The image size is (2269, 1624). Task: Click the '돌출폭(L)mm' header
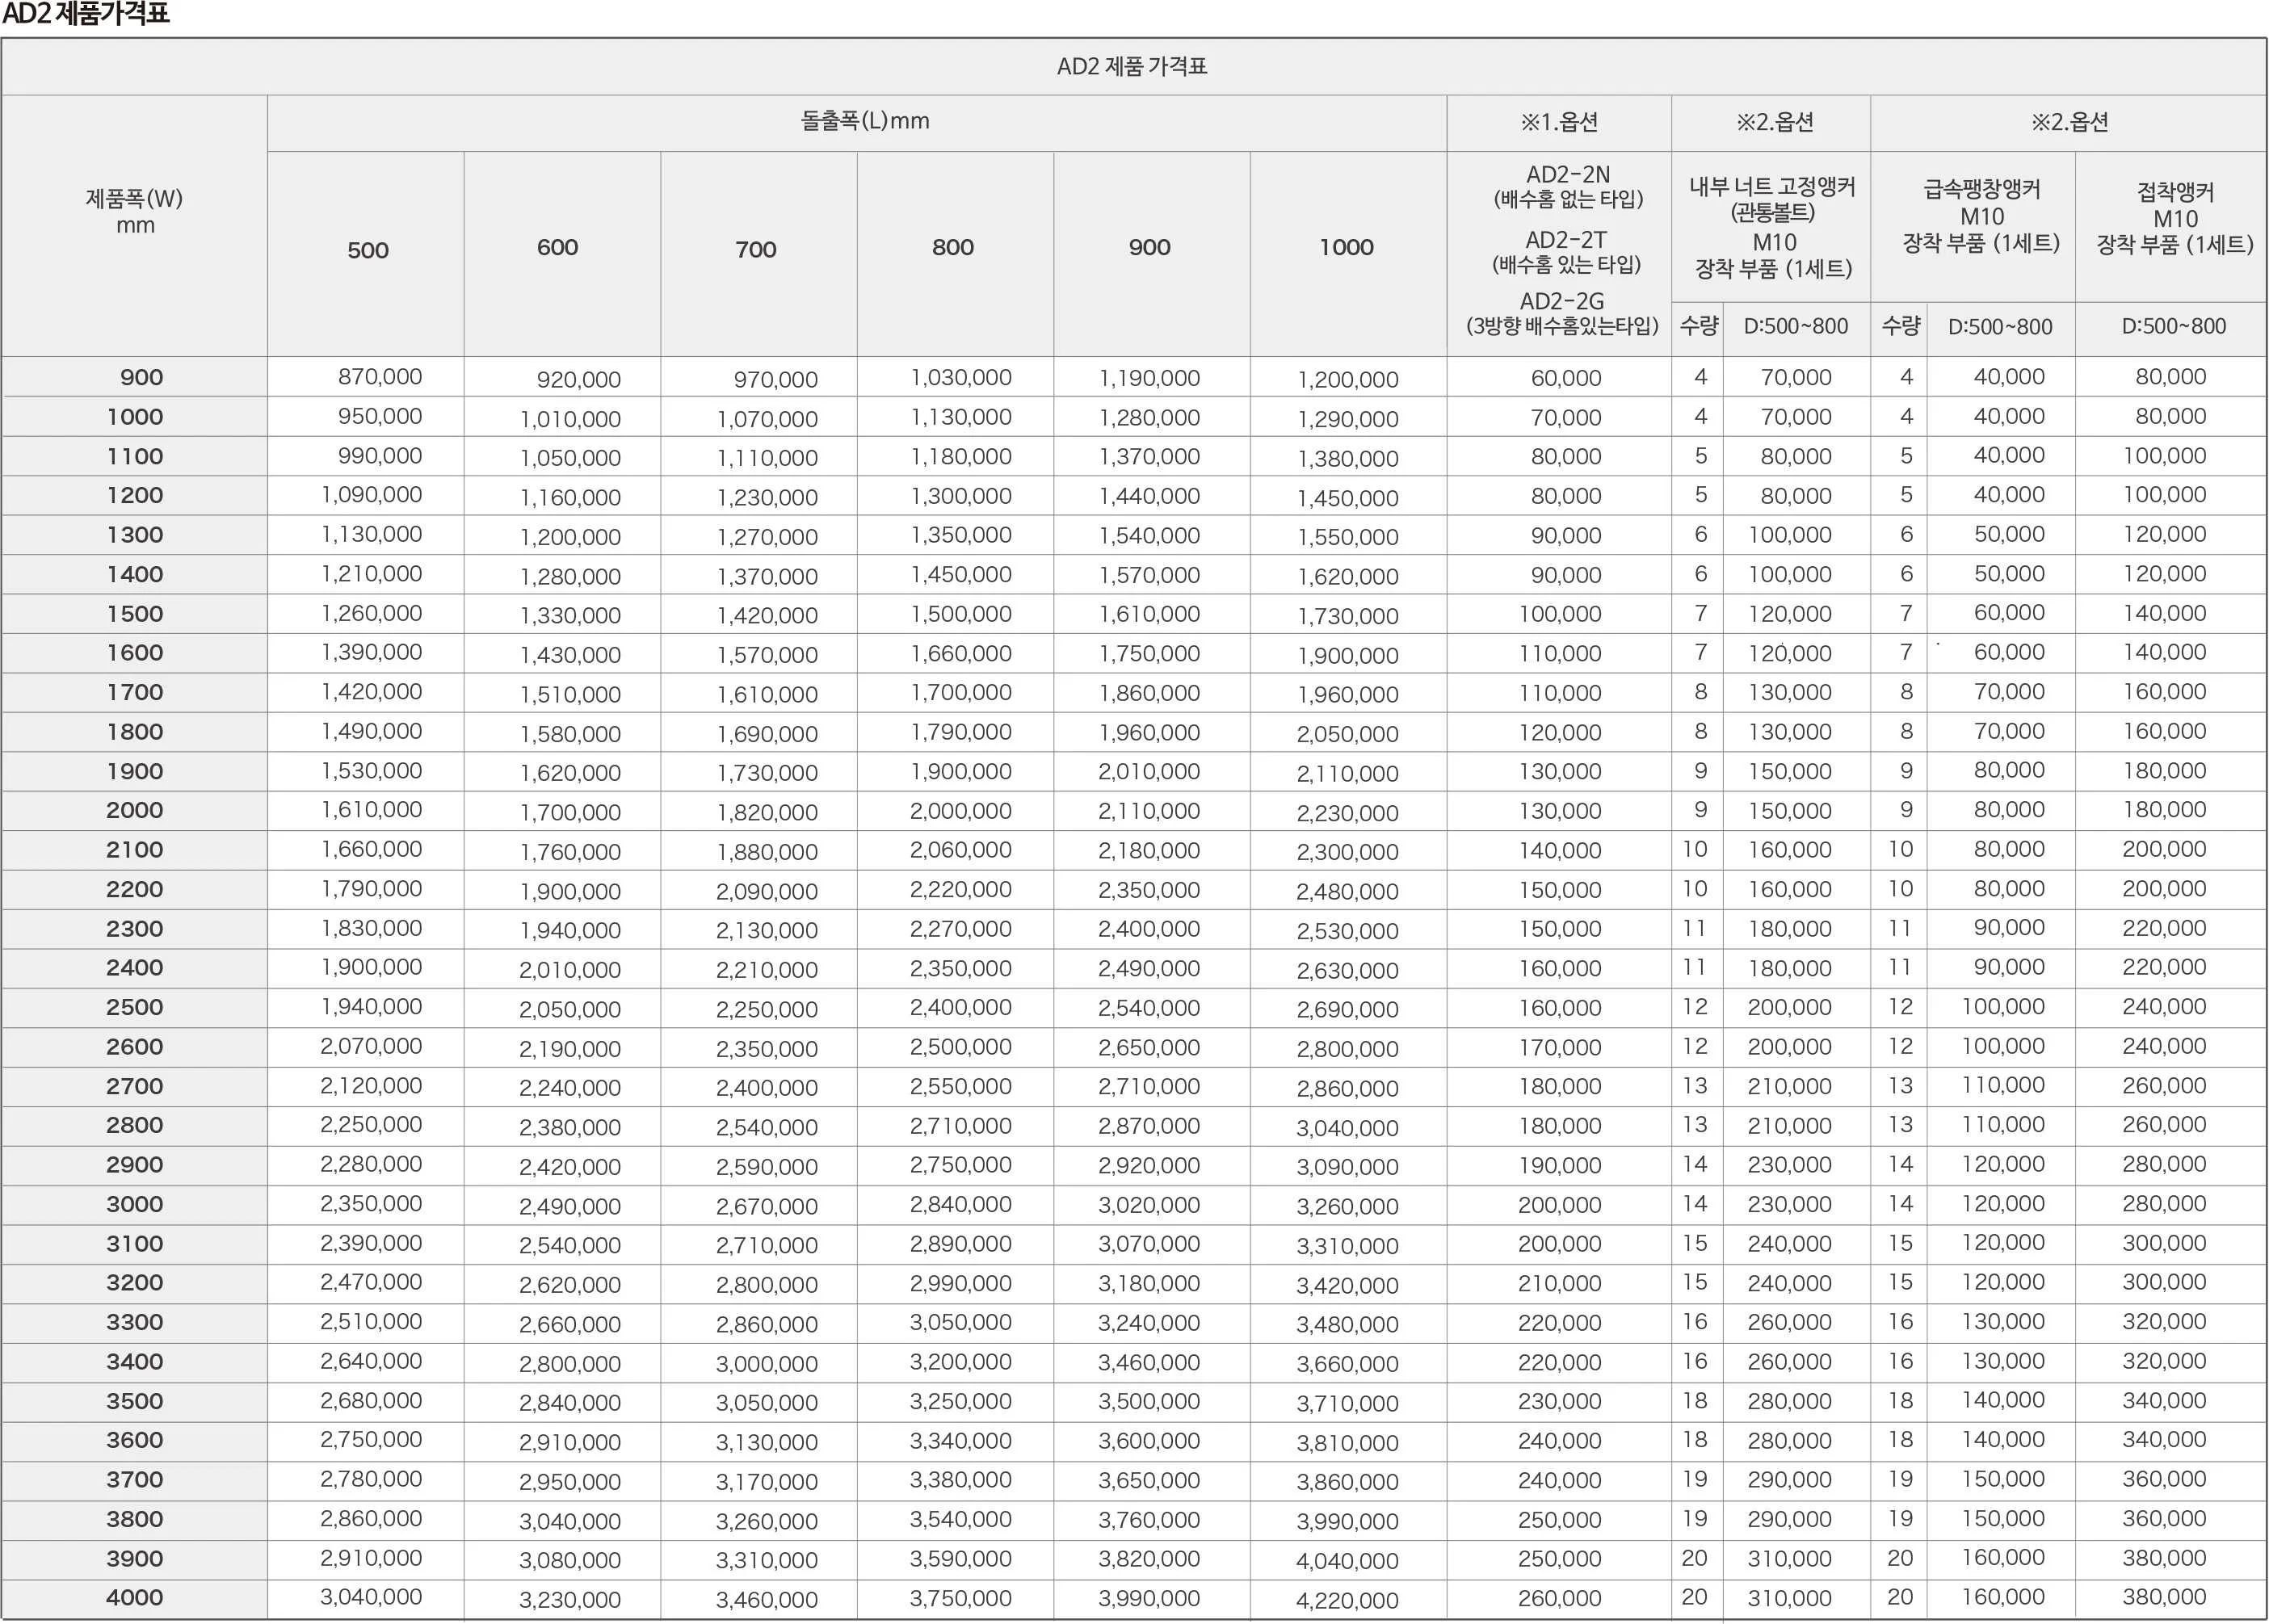pos(865,121)
